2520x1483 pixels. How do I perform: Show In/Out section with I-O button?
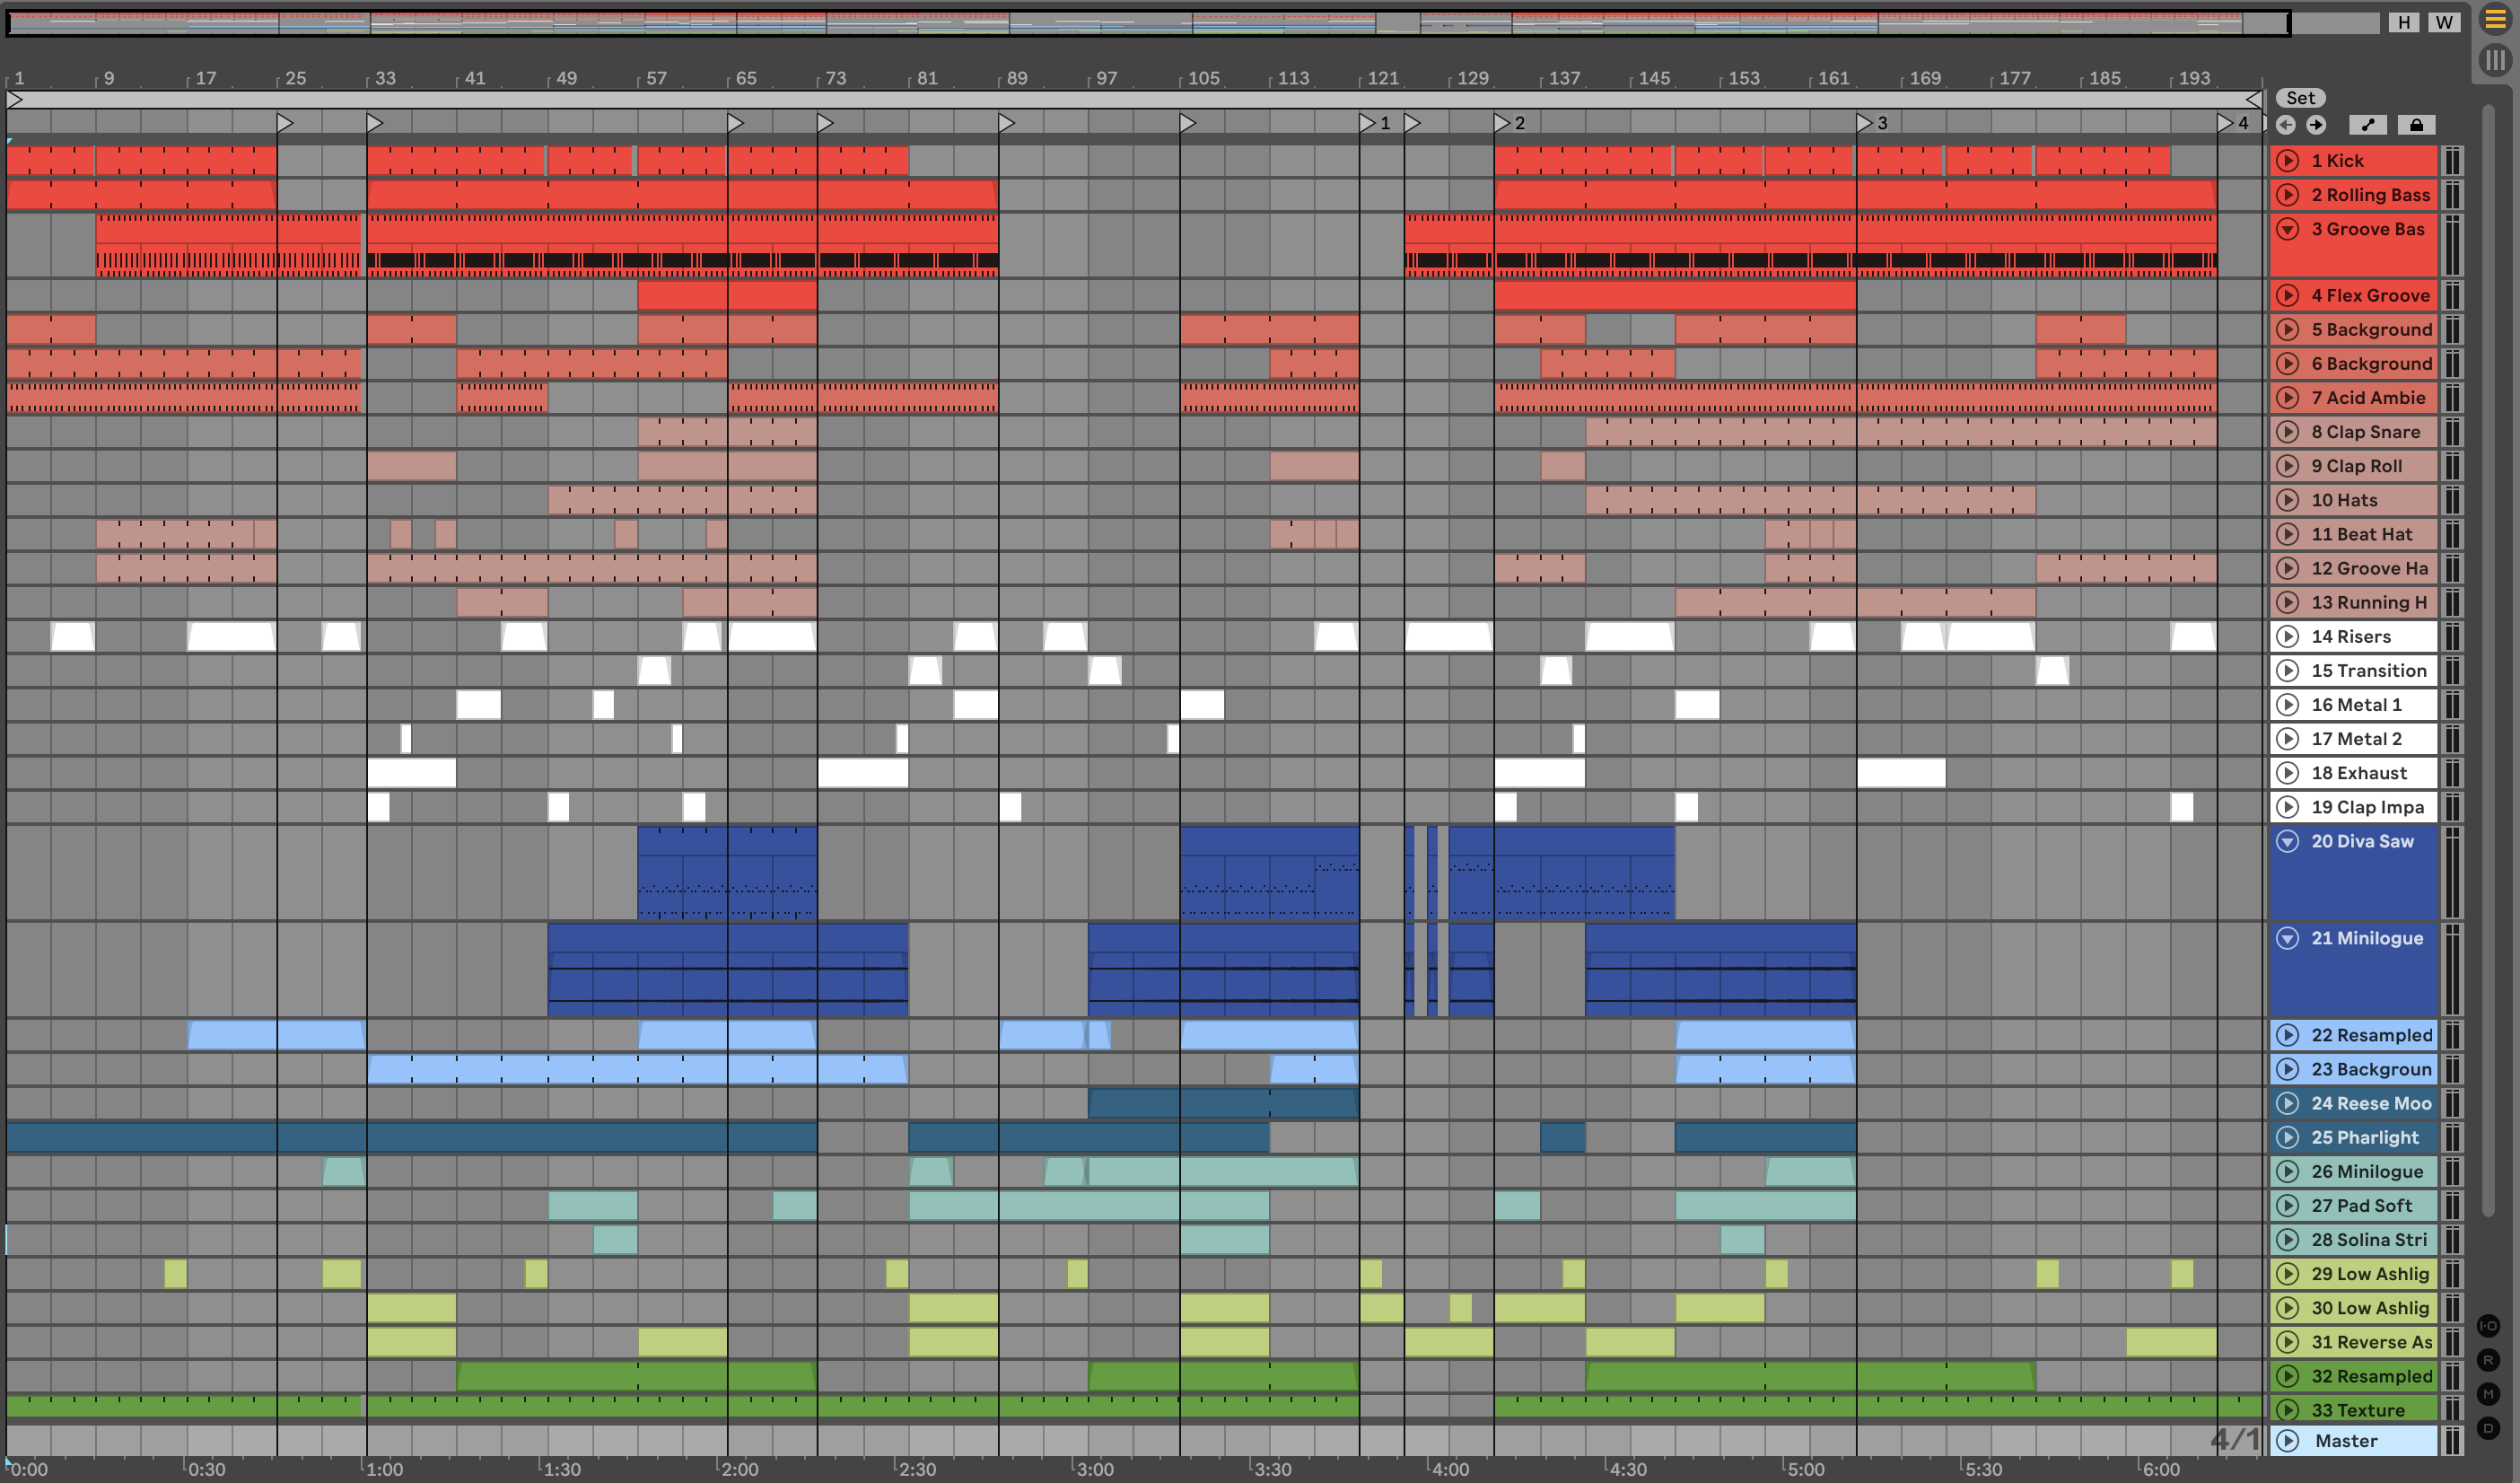2489,1326
